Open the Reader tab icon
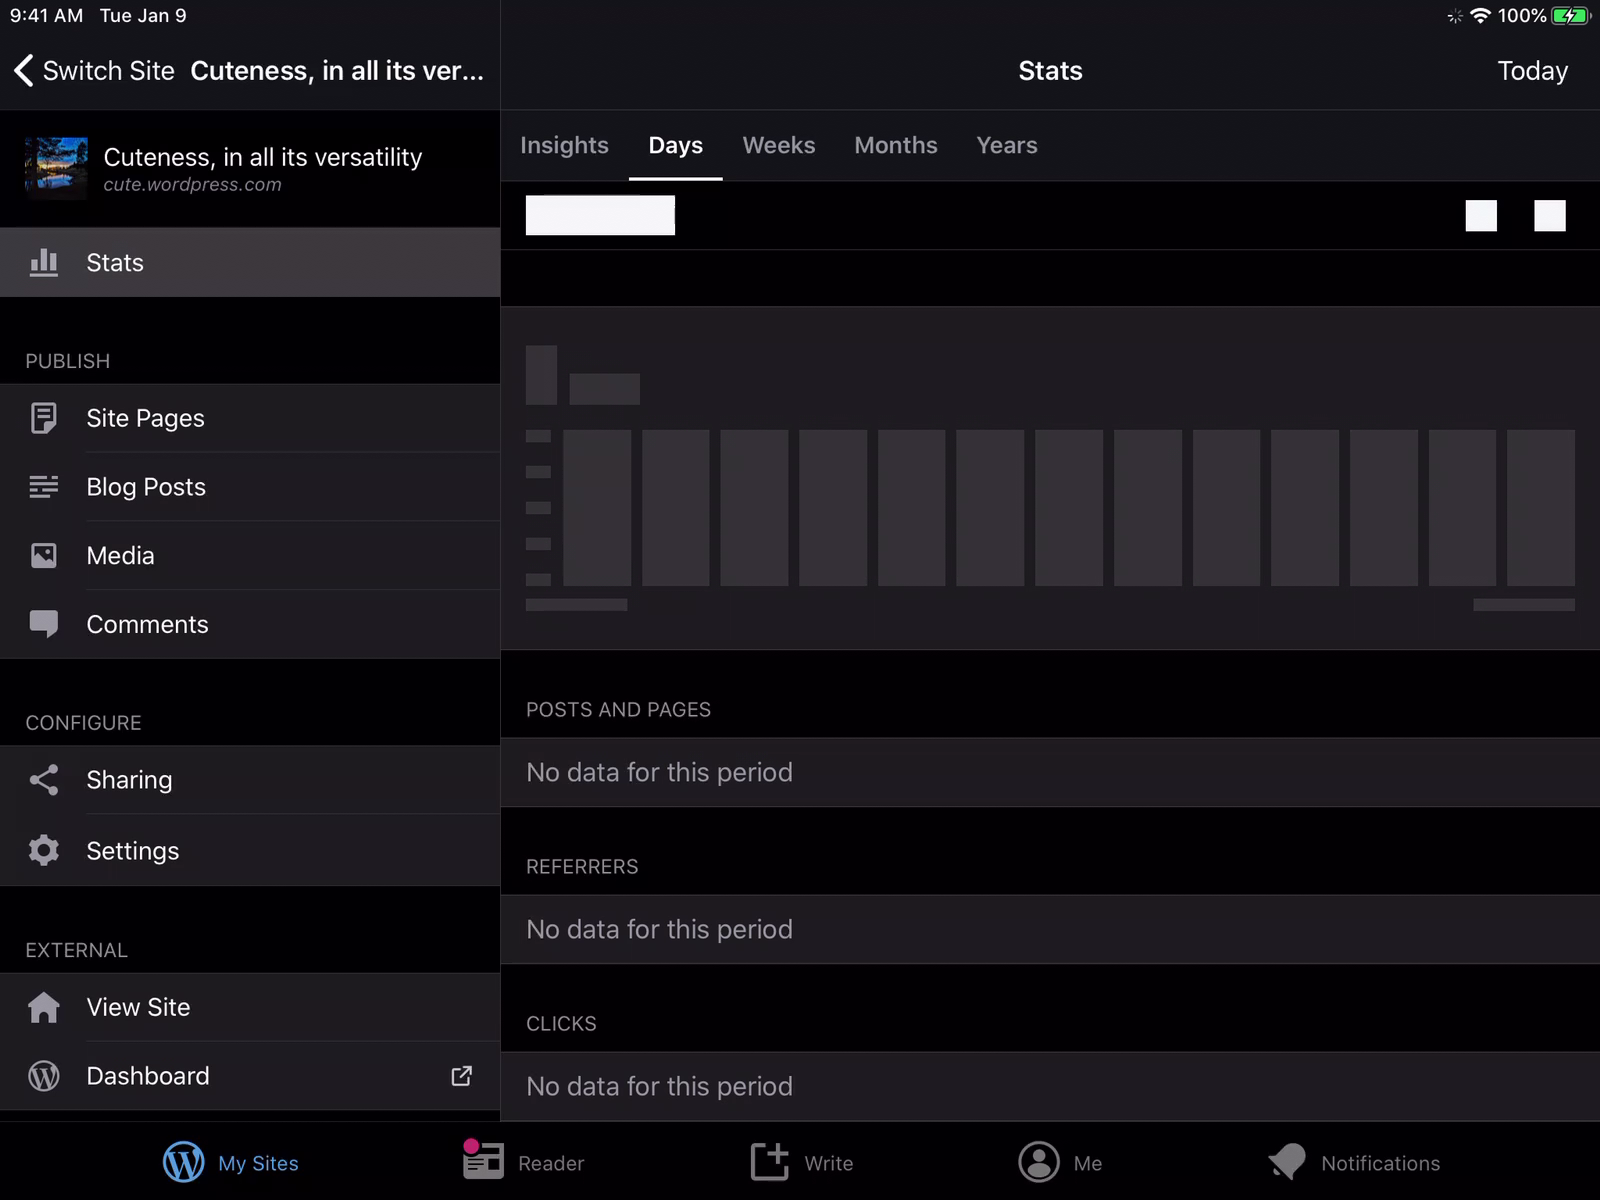The width and height of the screenshot is (1600, 1200). click(x=482, y=1162)
